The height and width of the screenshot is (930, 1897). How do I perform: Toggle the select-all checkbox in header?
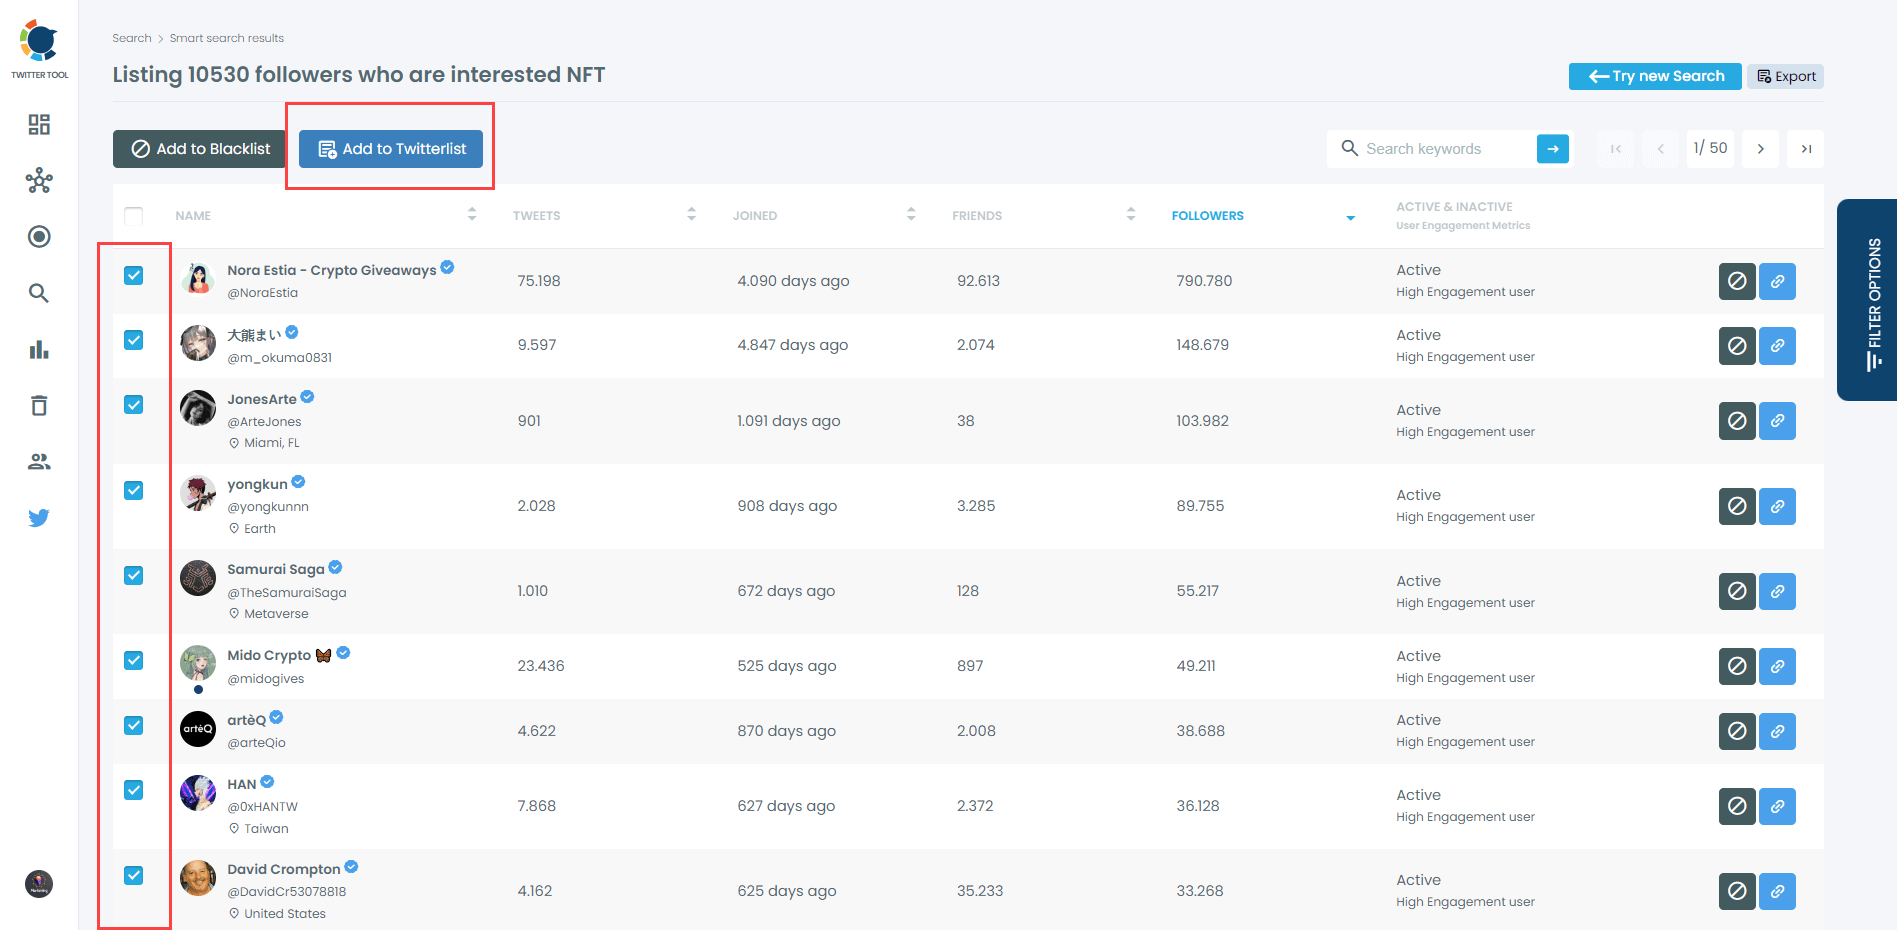(x=134, y=216)
